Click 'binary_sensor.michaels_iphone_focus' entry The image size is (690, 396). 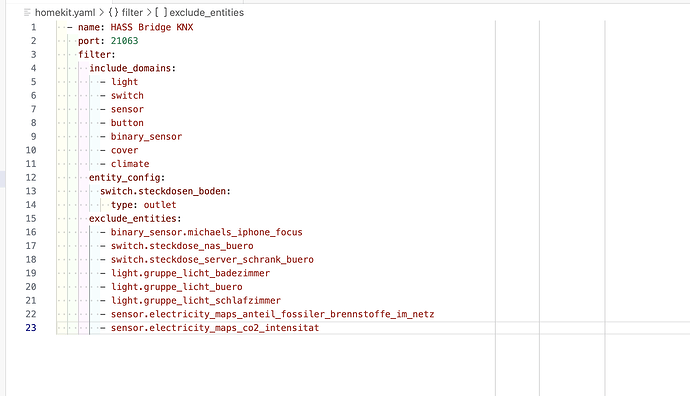(x=206, y=232)
